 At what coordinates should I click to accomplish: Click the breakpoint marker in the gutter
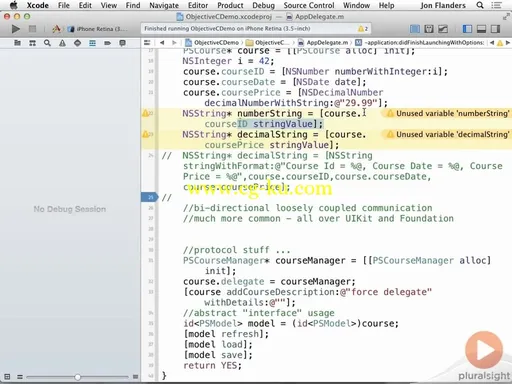pos(149,197)
